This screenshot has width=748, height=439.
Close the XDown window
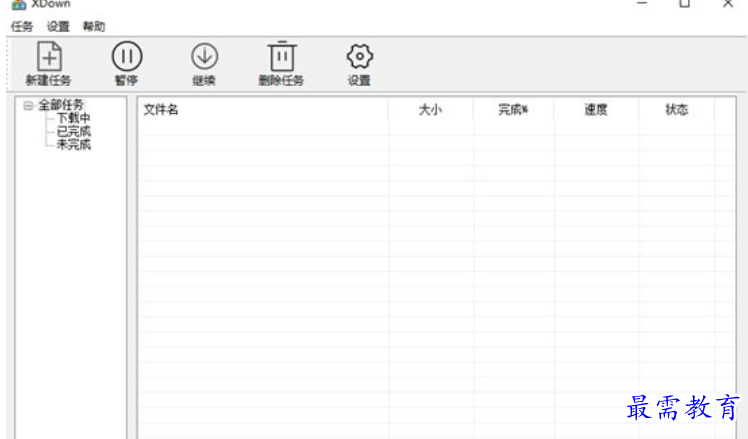coord(728,4)
